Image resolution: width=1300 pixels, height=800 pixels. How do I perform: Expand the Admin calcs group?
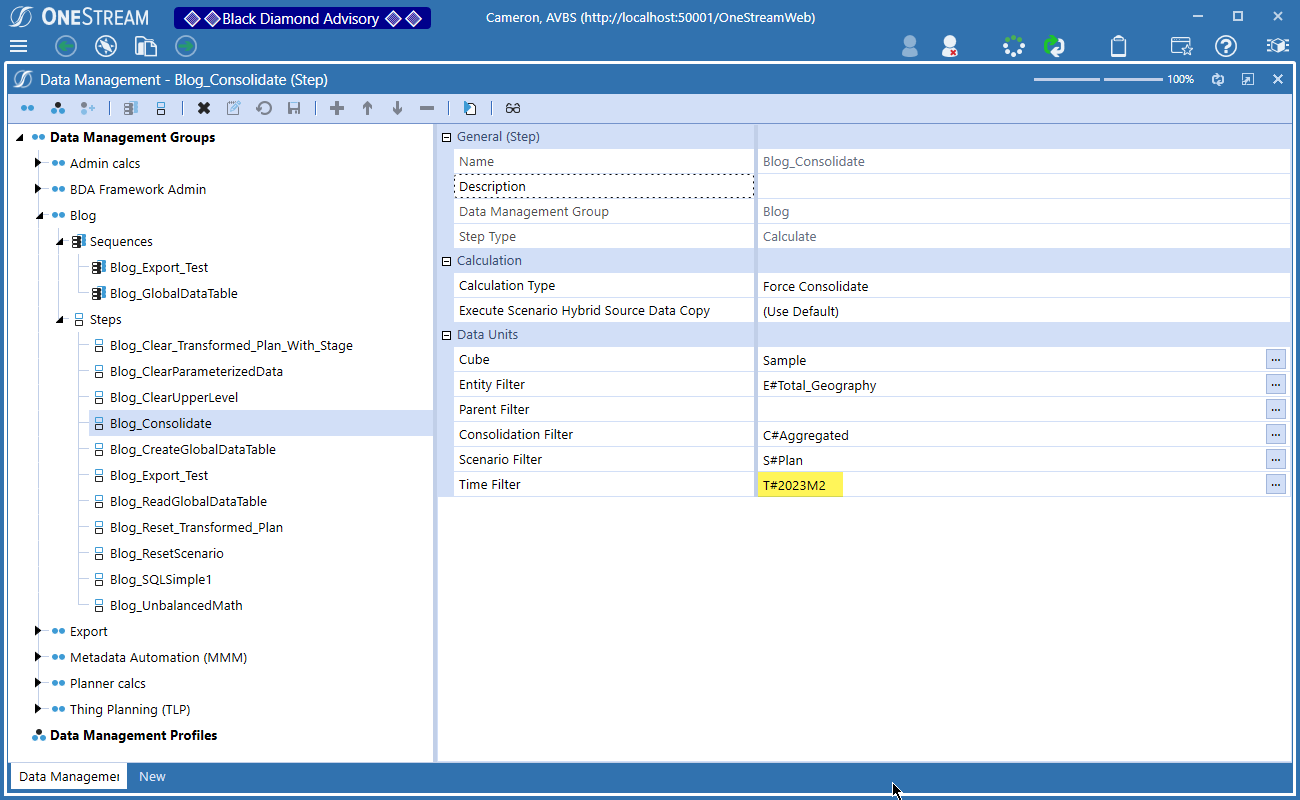[38, 163]
